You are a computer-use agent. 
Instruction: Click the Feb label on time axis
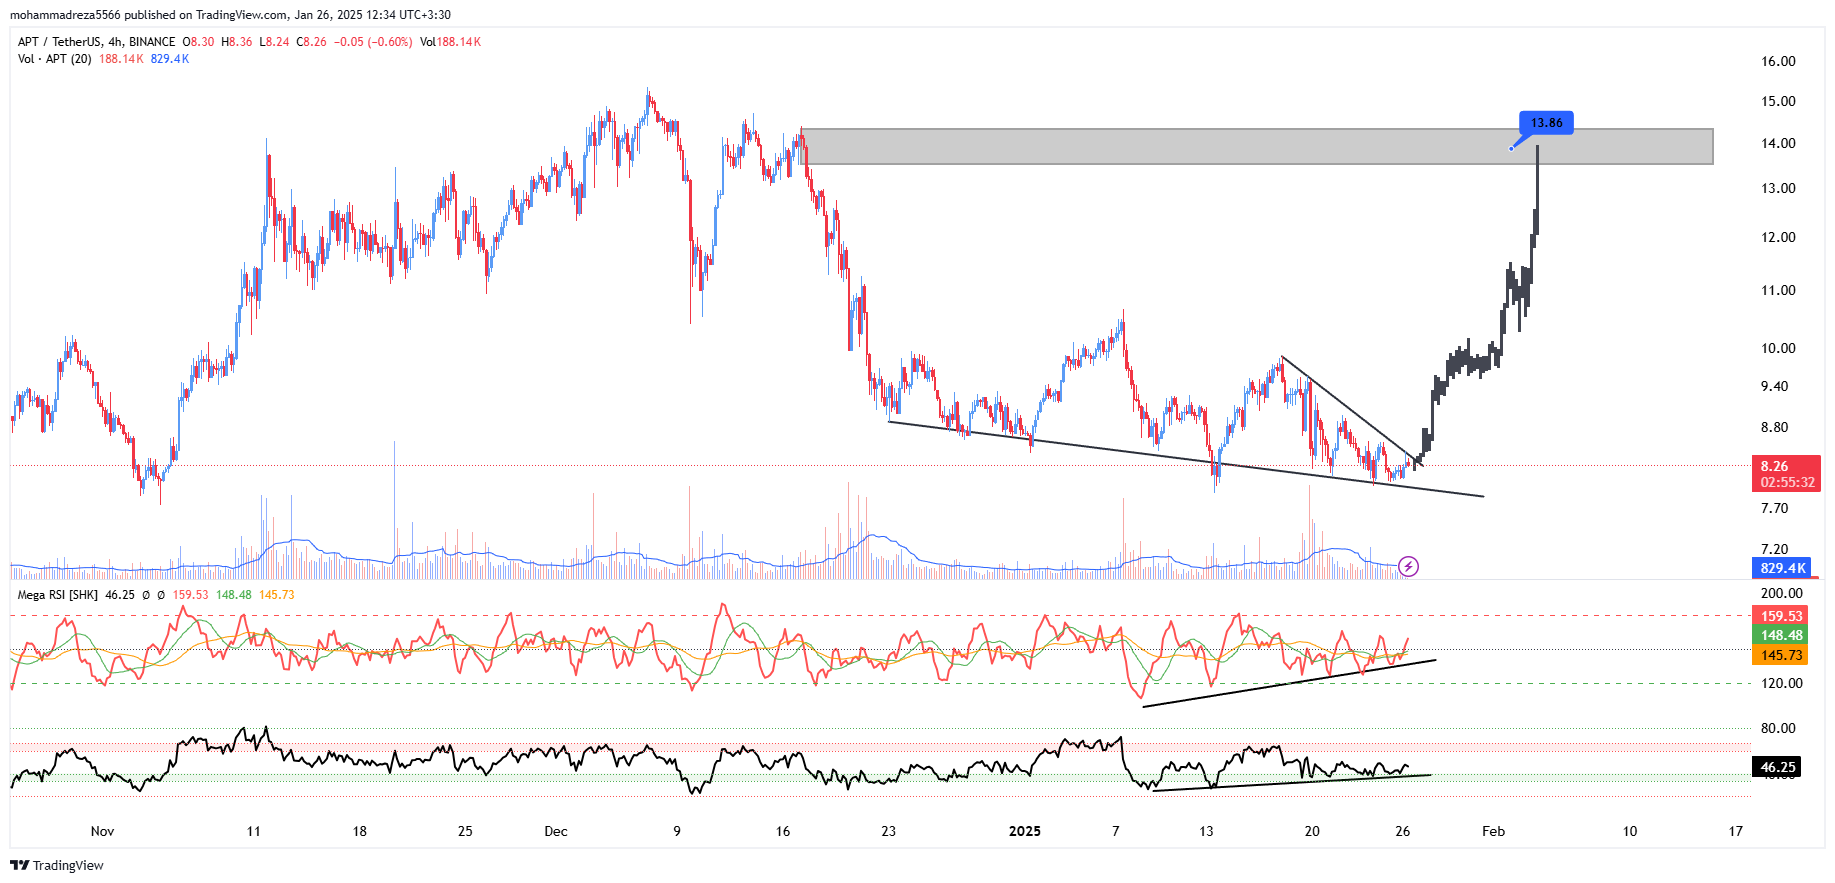click(1493, 831)
